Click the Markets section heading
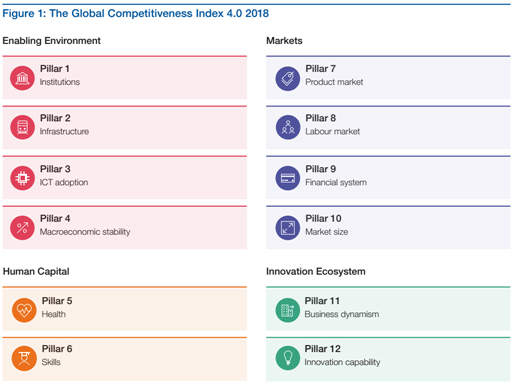 click(284, 41)
